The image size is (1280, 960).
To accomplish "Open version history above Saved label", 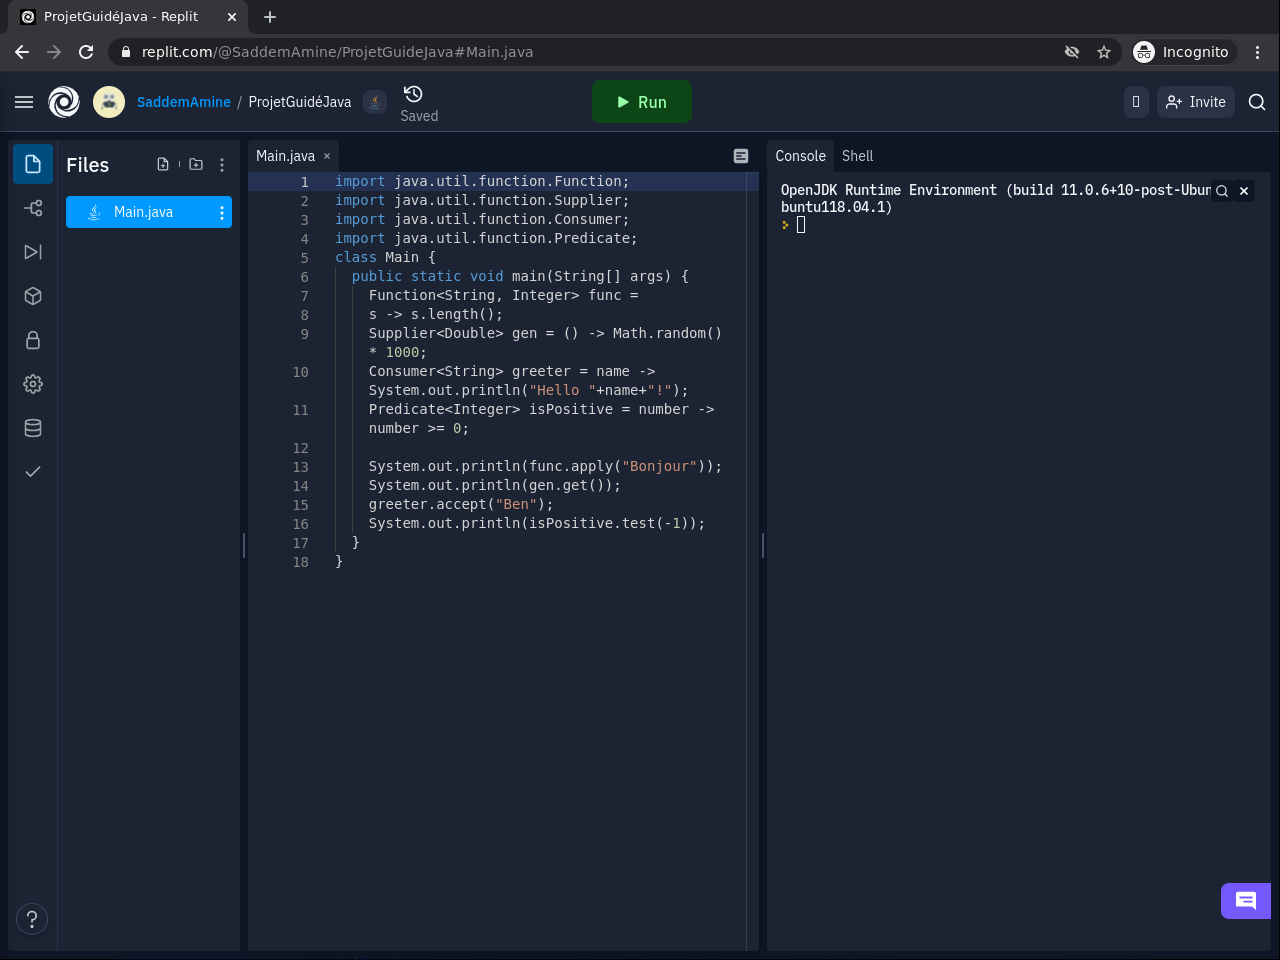I will 413,94.
